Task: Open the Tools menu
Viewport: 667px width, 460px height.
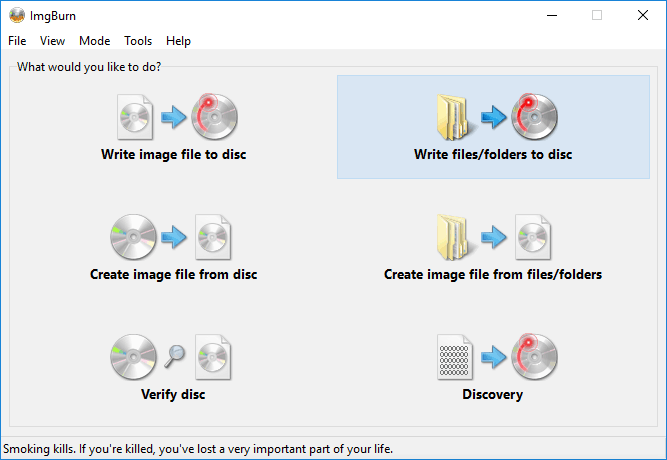Action: click(138, 41)
